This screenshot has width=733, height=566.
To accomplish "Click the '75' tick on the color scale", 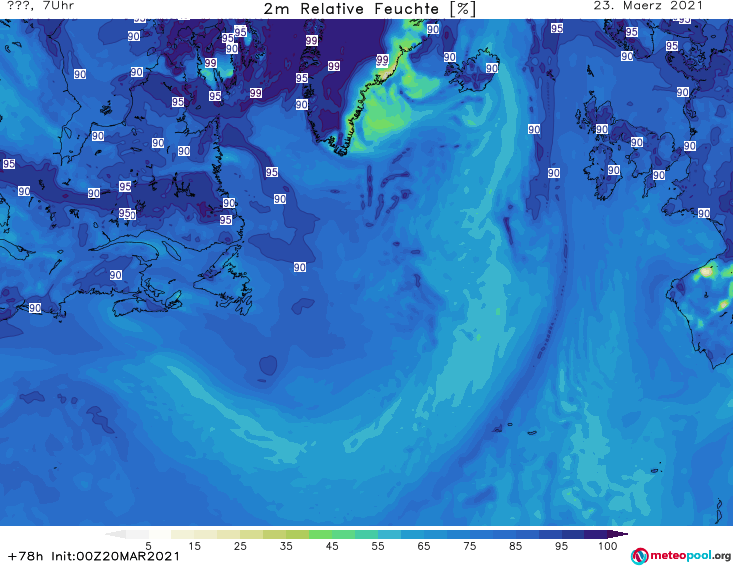I will (x=469, y=546).
